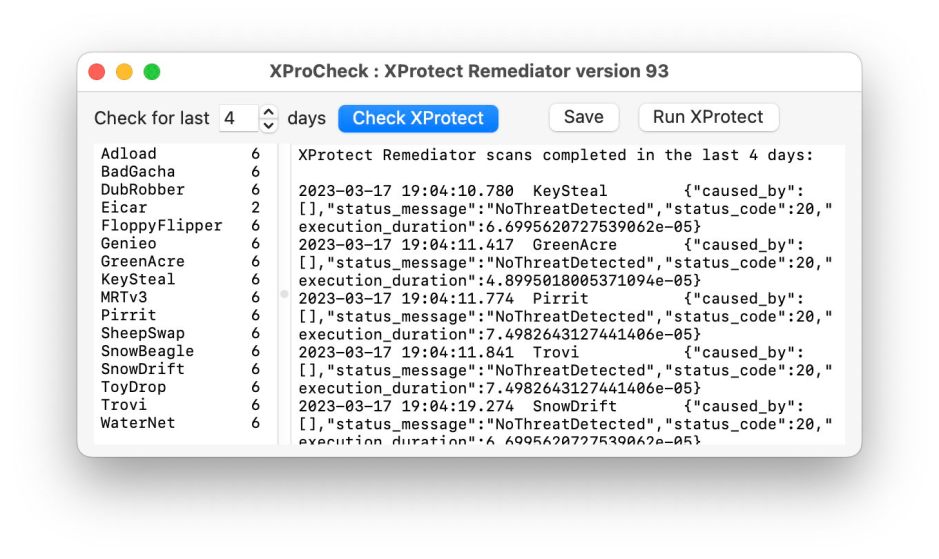
Task: Decrease days with the stepper down arrow
Action: point(269,125)
